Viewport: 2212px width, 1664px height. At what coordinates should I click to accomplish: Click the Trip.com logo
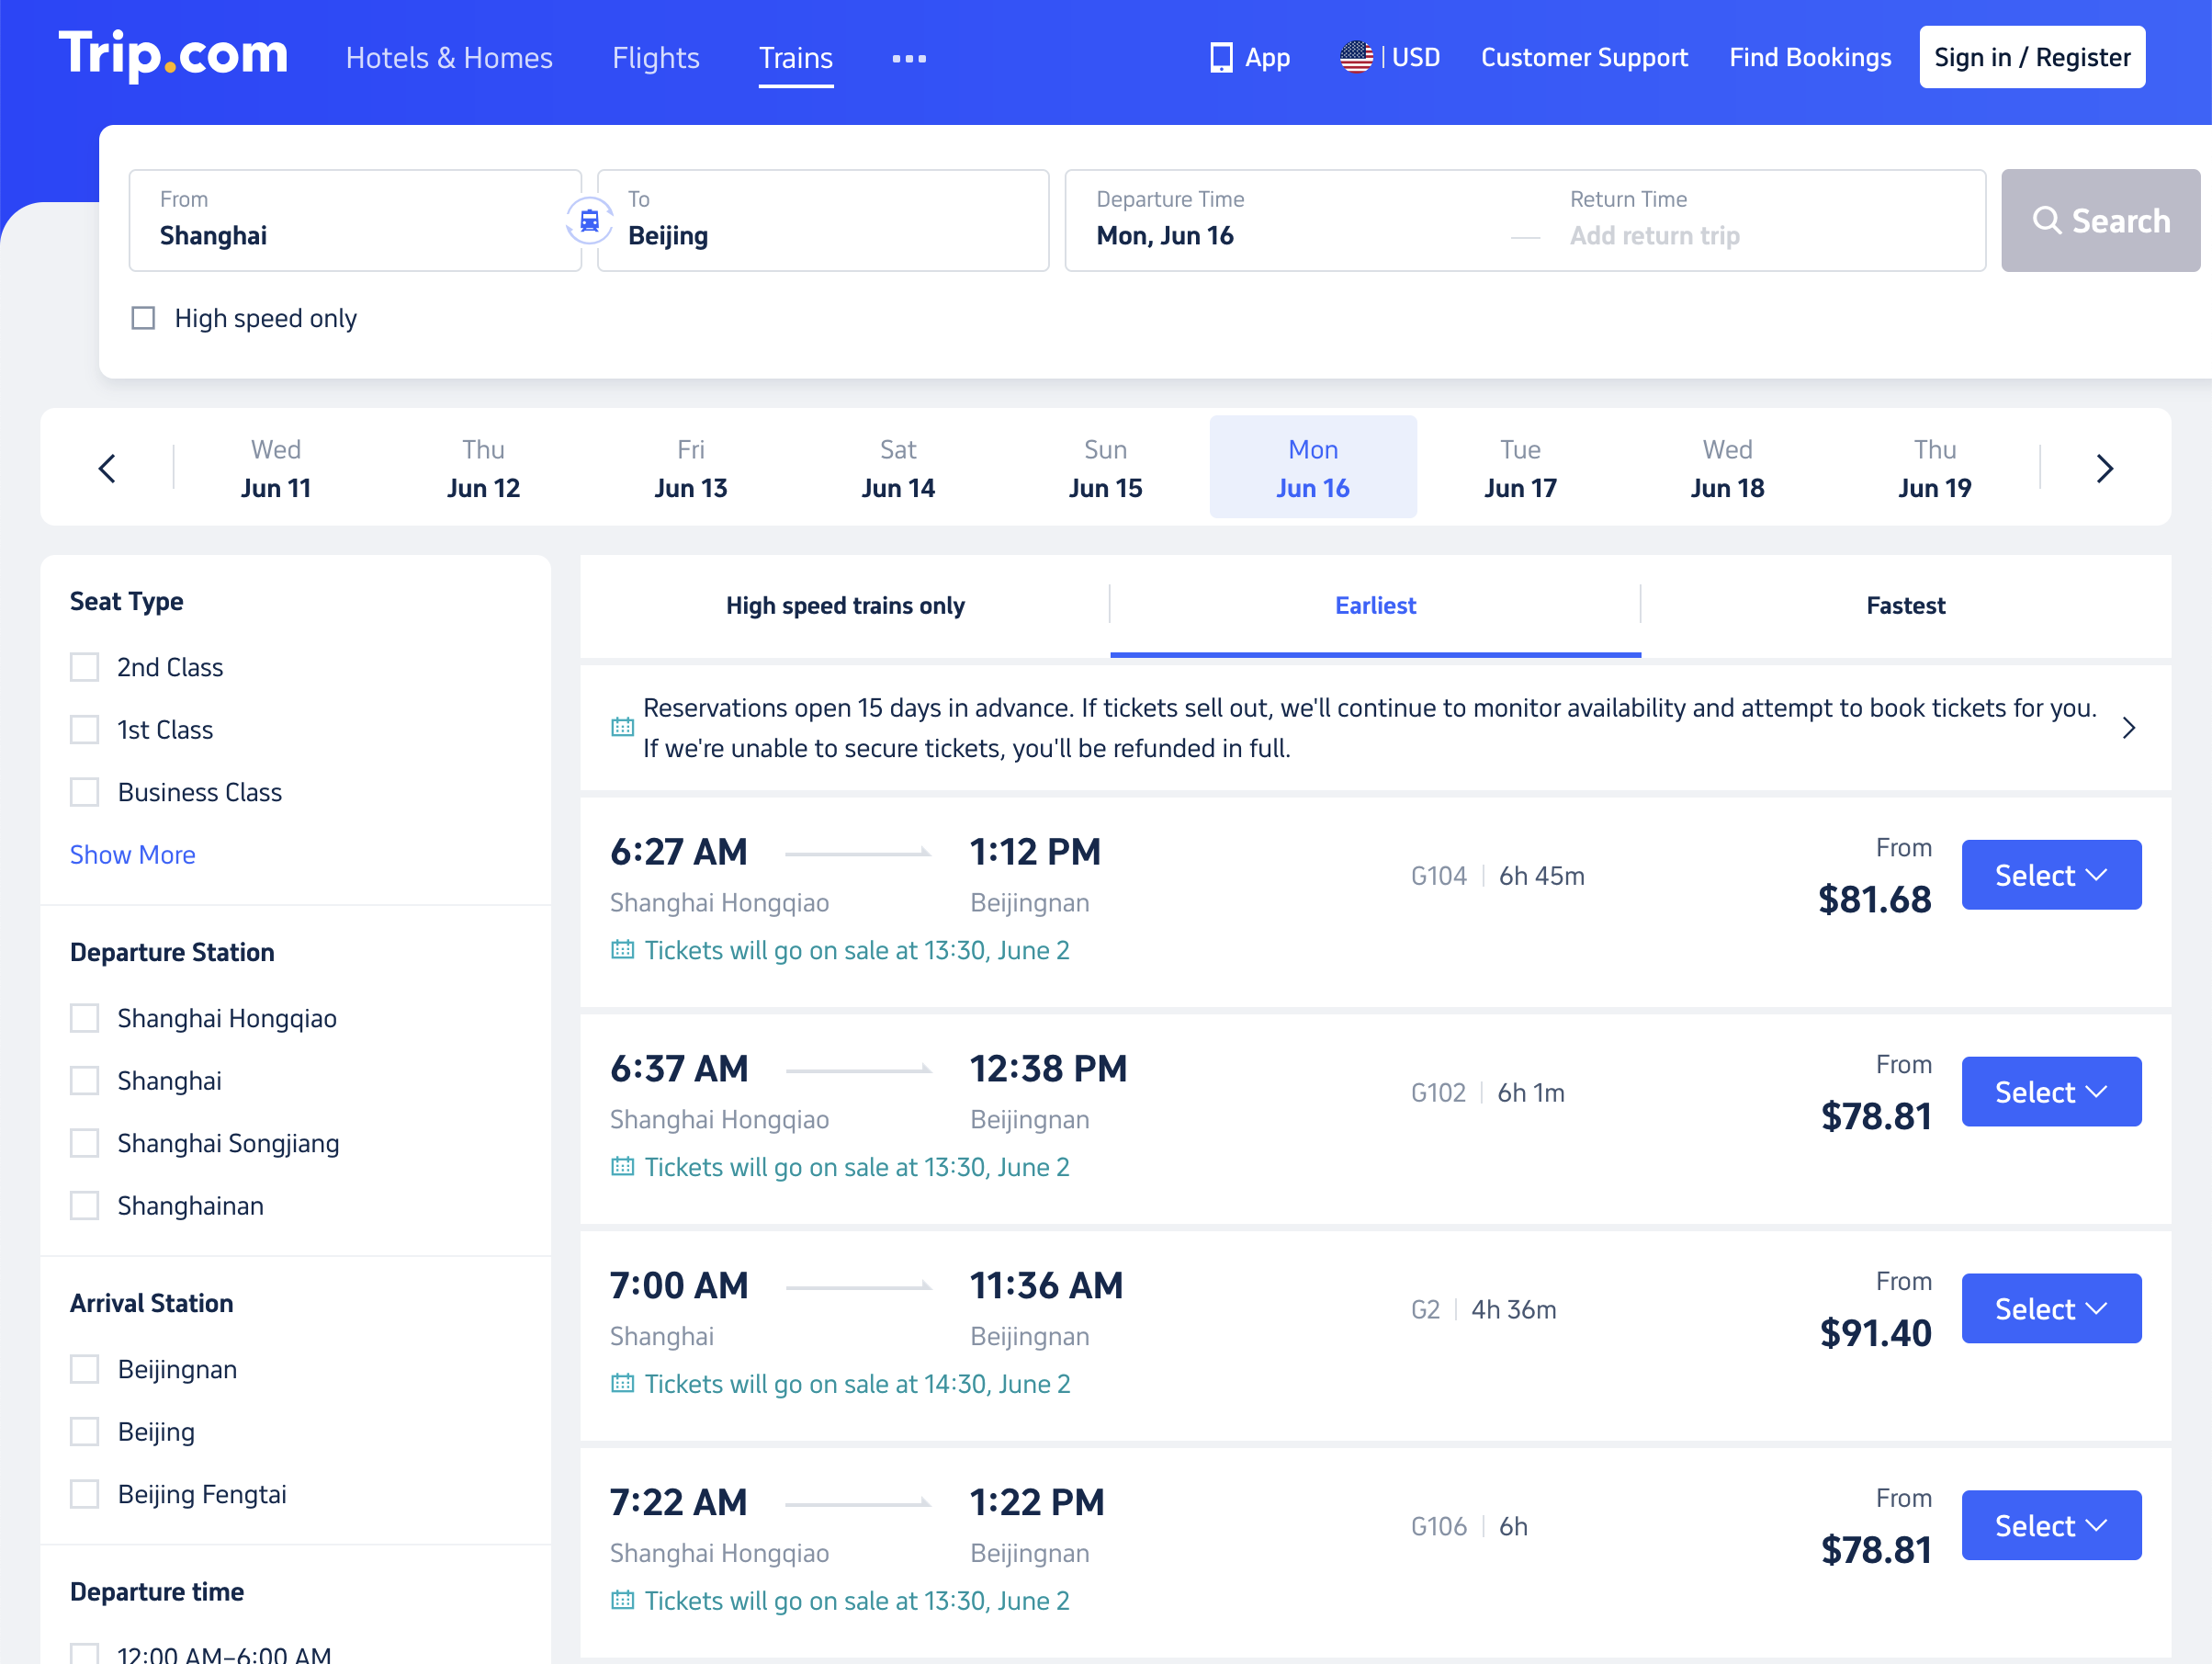tap(173, 55)
